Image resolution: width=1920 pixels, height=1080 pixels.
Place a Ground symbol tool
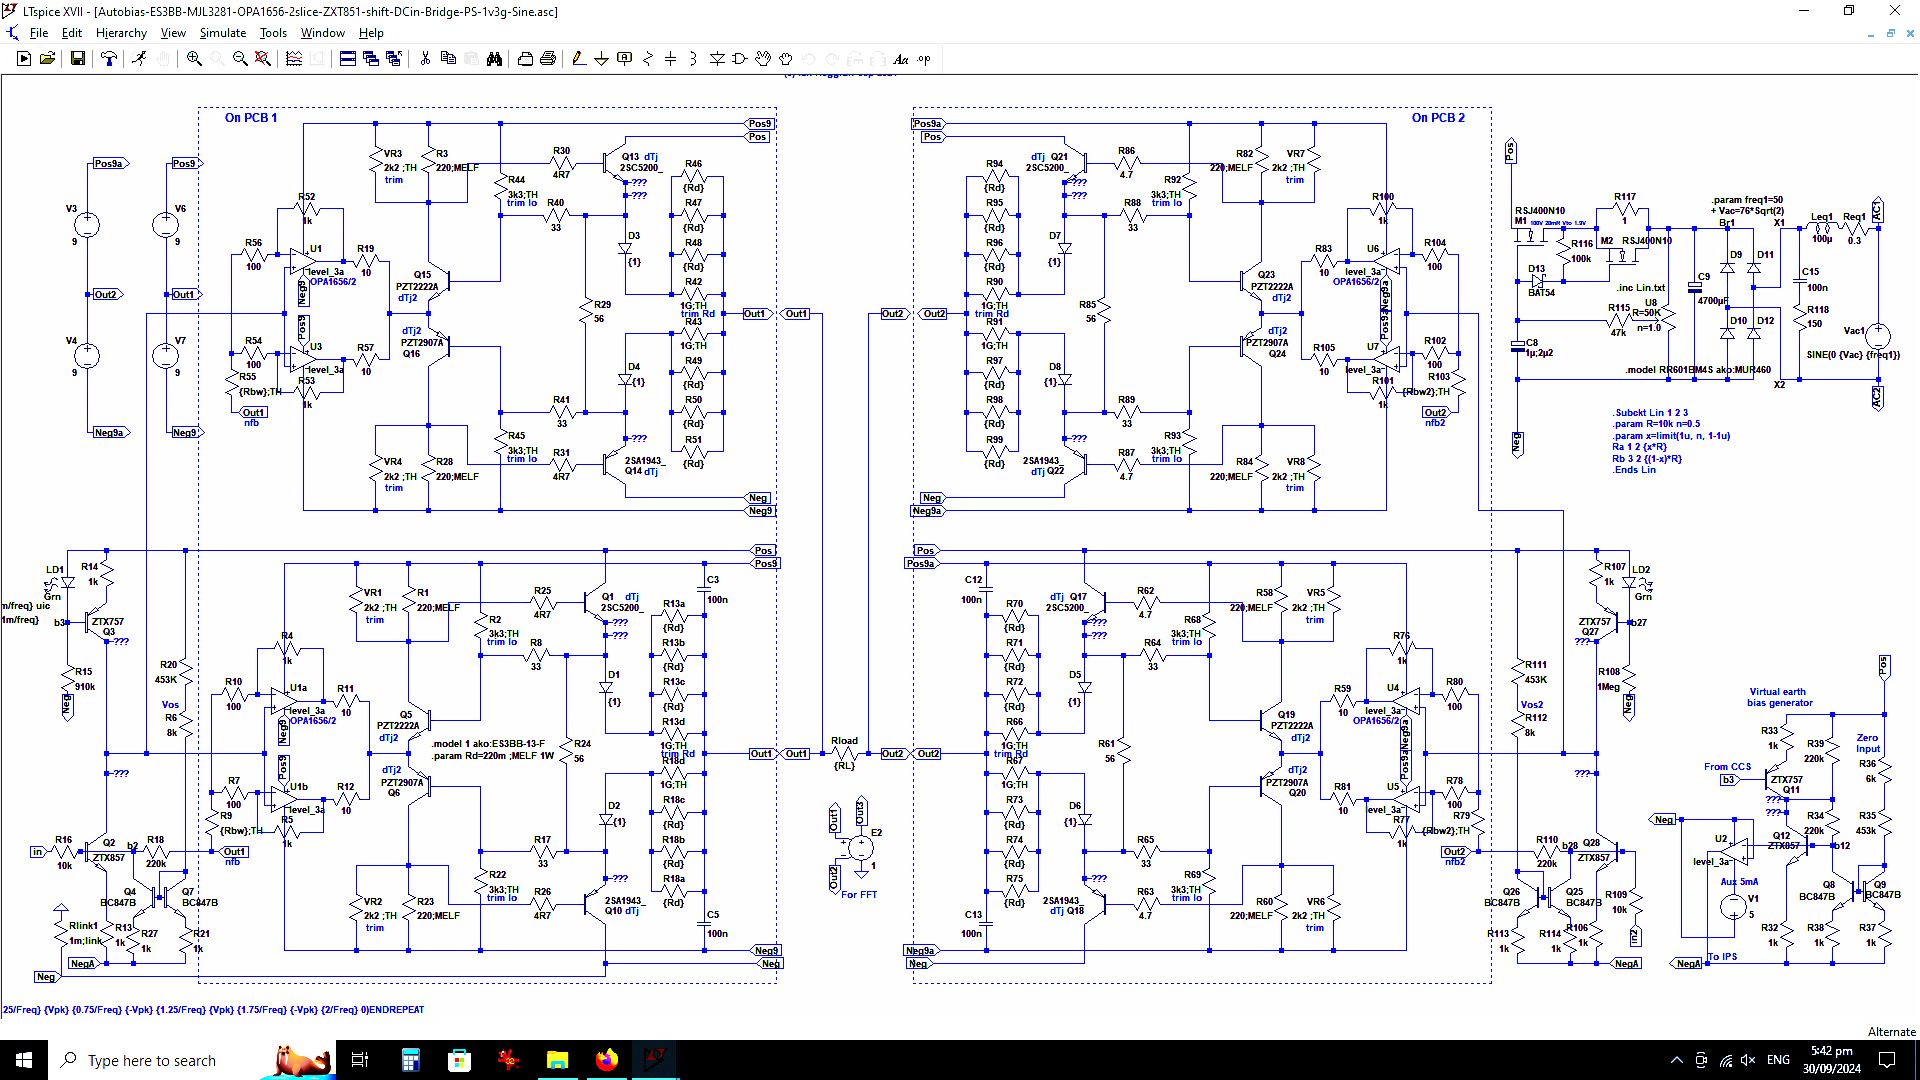pyautogui.click(x=601, y=59)
